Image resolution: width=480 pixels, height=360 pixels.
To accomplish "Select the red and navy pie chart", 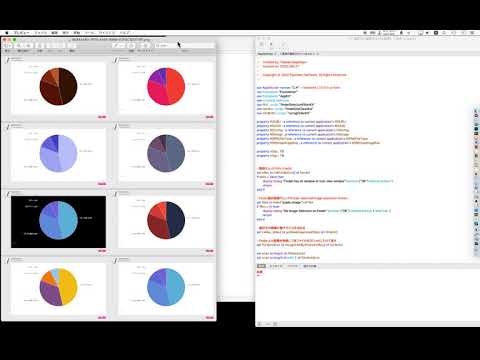I will click(166, 220).
